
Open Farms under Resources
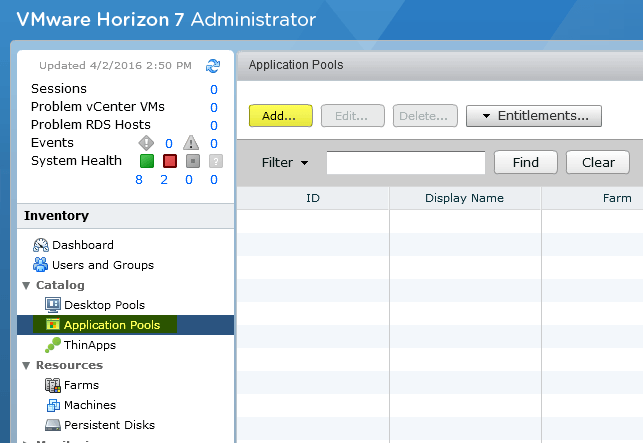(81, 385)
